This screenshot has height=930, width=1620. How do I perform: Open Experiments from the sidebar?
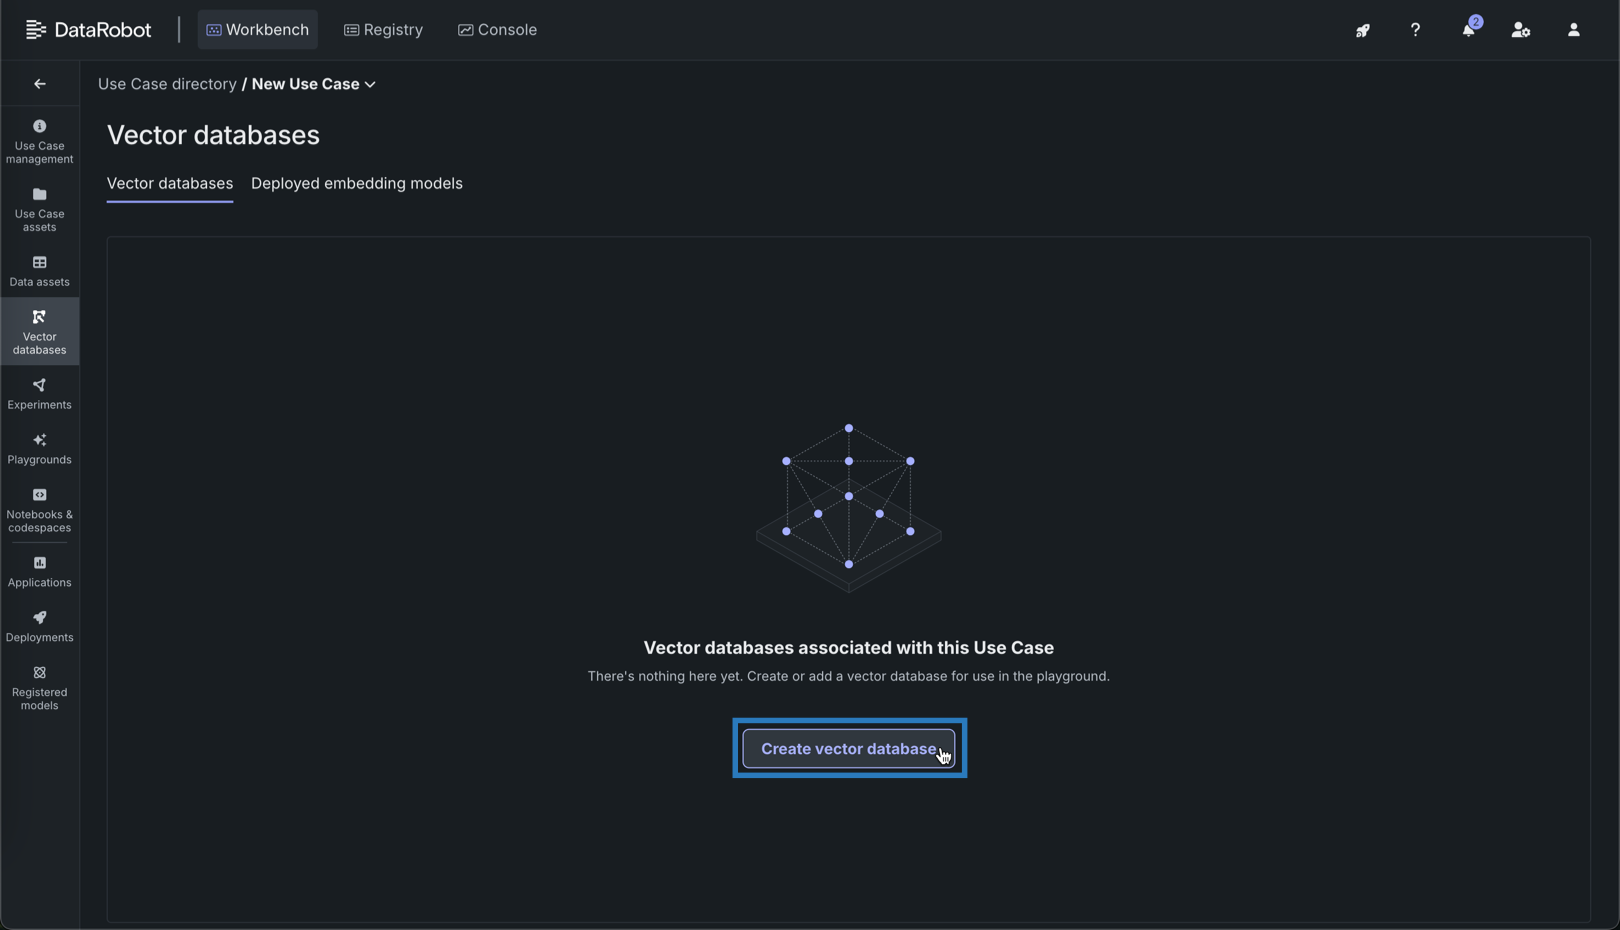point(39,394)
